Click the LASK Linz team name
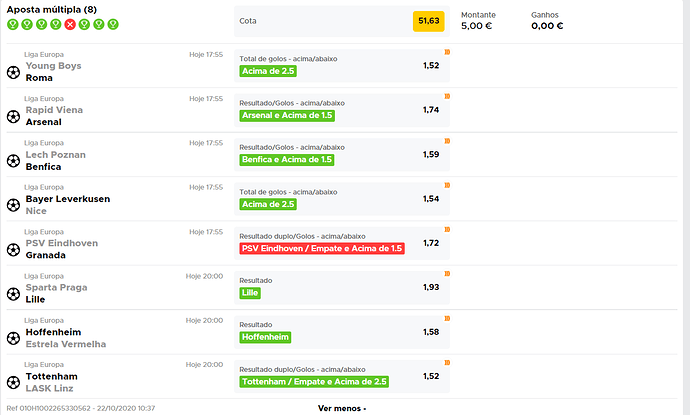Image resolution: width=690 pixels, height=415 pixels. 49,389
